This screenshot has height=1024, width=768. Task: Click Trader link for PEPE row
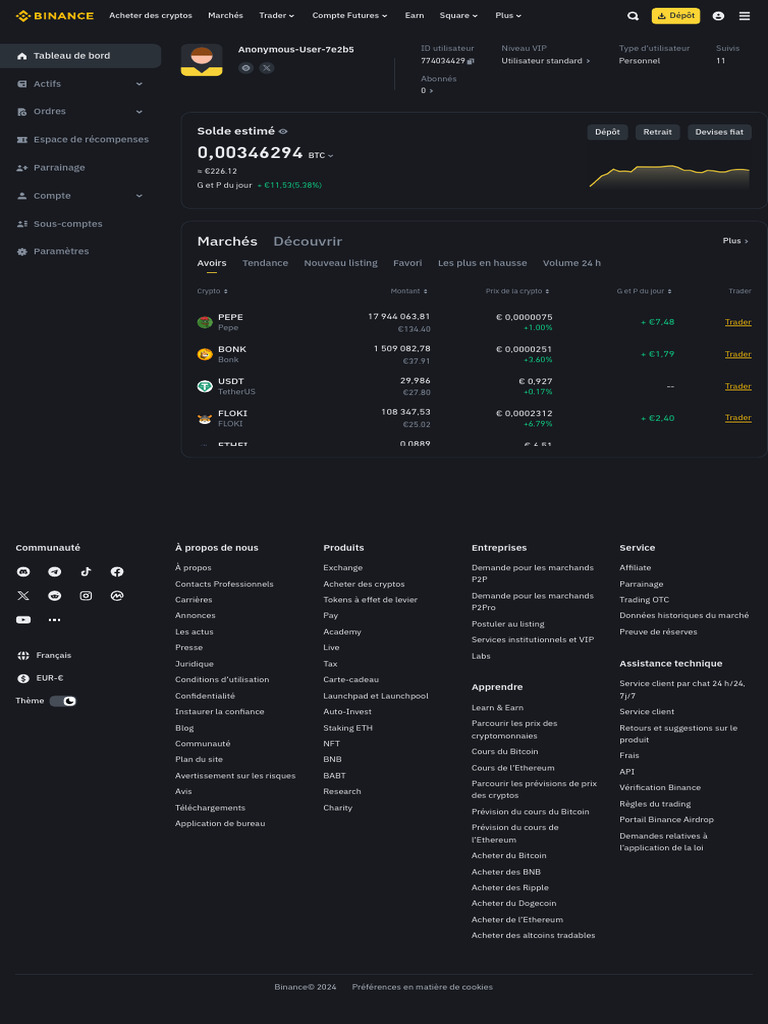738,323
